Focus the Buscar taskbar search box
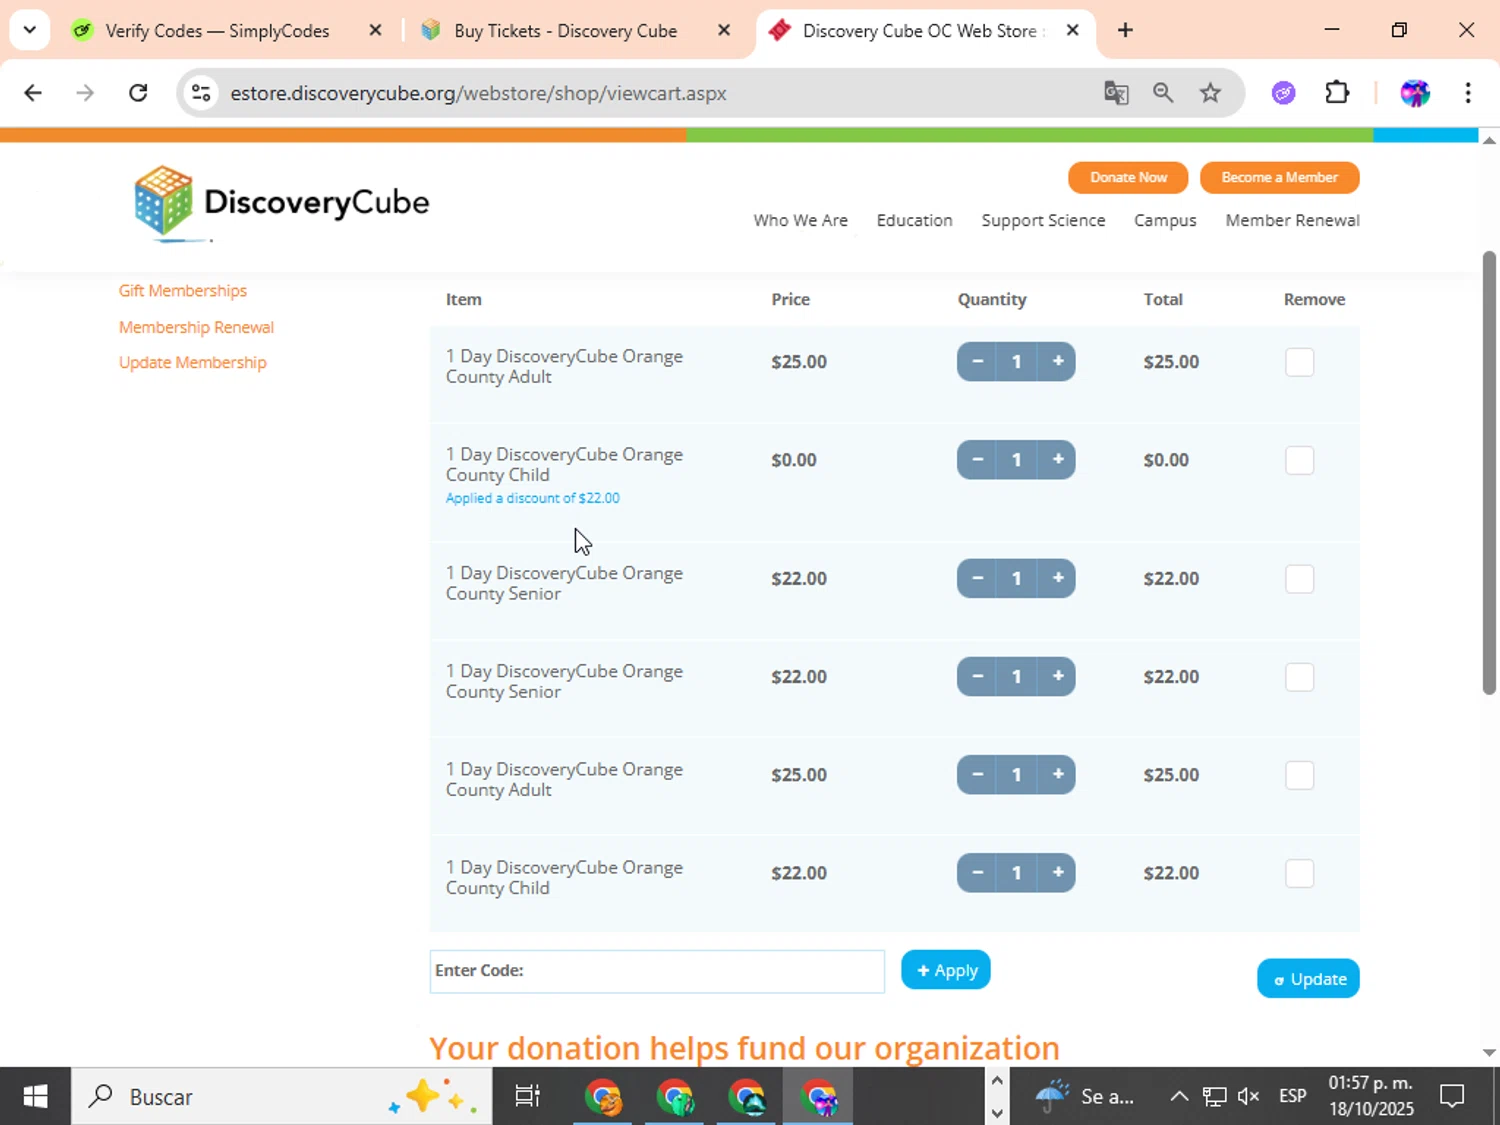Image resolution: width=1500 pixels, height=1125 pixels. pyautogui.click(x=281, y=1097)
